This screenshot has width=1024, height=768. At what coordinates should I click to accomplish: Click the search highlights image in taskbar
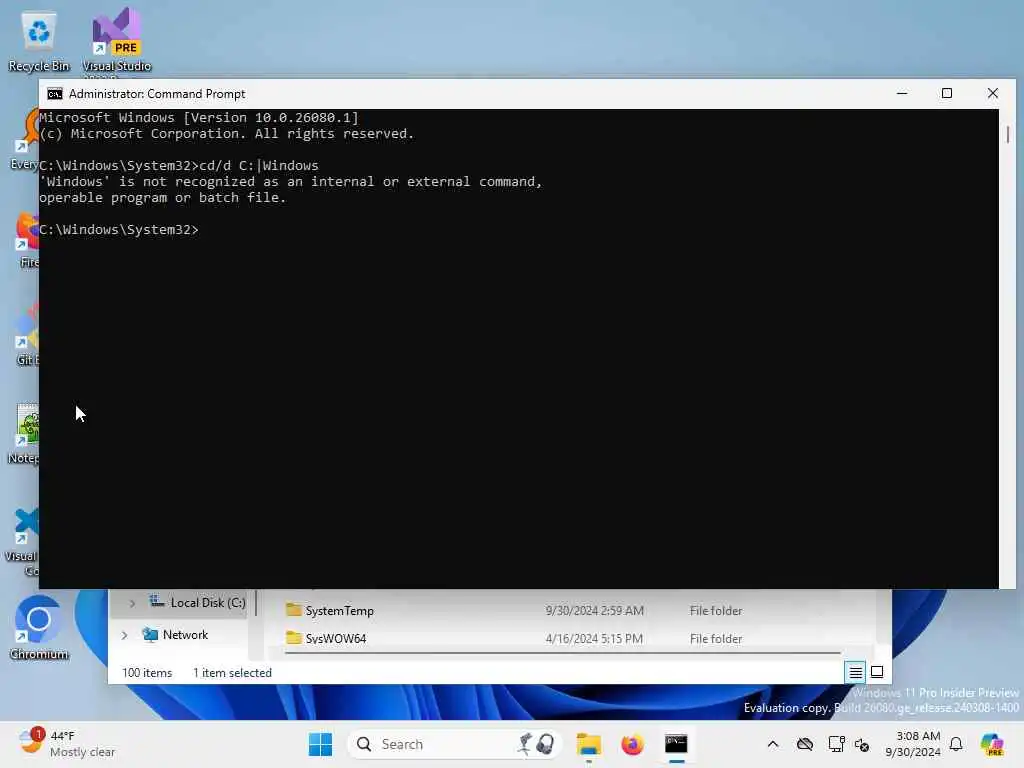[537, 744]
